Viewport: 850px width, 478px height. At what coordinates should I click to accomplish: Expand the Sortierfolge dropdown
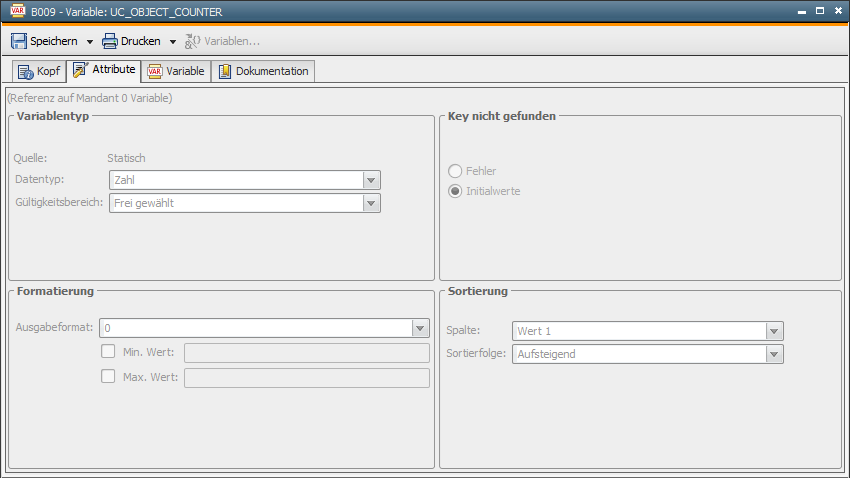774,354
